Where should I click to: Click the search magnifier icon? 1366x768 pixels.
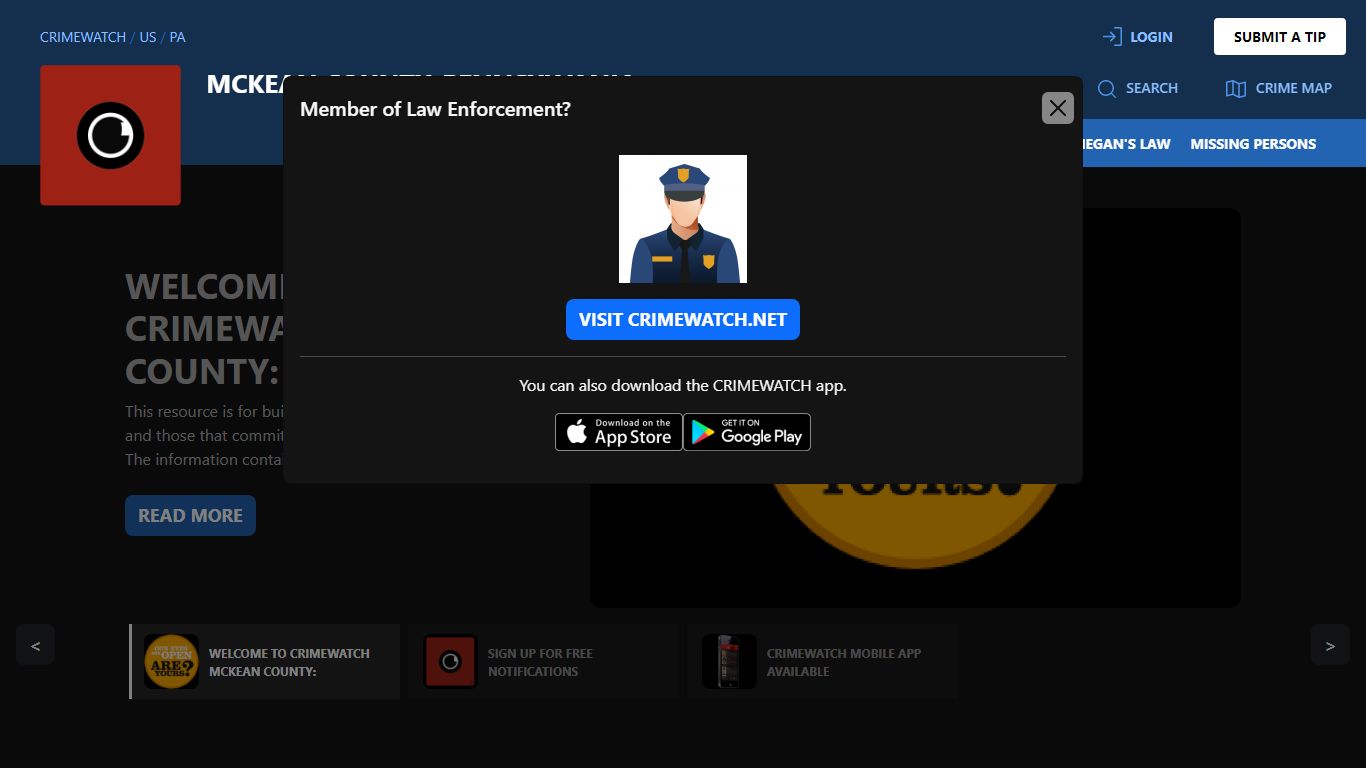(x=1107, y=88)
